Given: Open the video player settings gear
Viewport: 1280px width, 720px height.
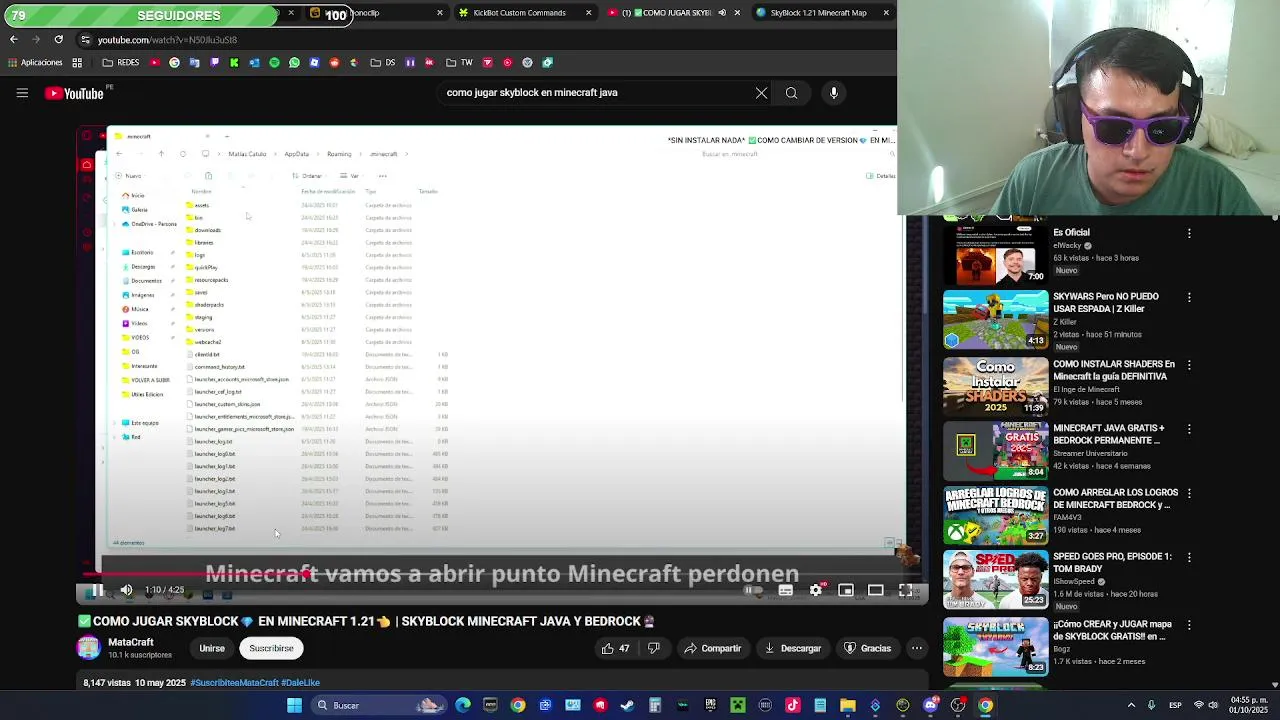Looking at the screenshot, I should (x=816, y=590).
